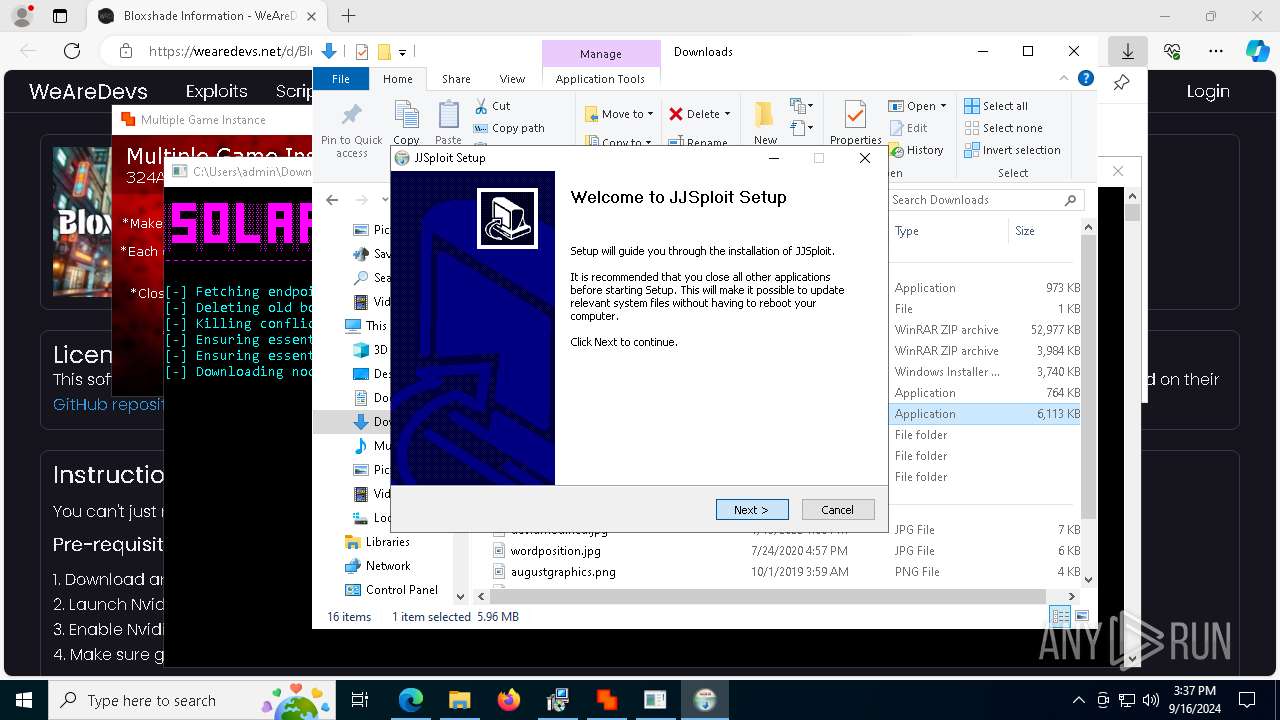The image size is (1280, 720).
Task: Click Next in JJSploit Setup
Action: point(752,510)
